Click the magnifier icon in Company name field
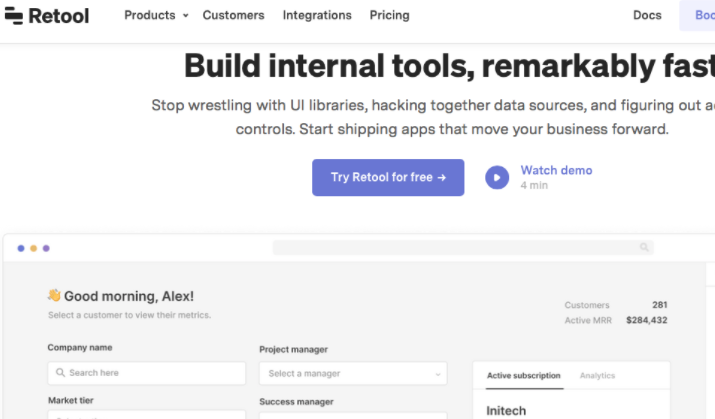Image resolution: width=715 pixels, height=419 pixels. [60, 372]
